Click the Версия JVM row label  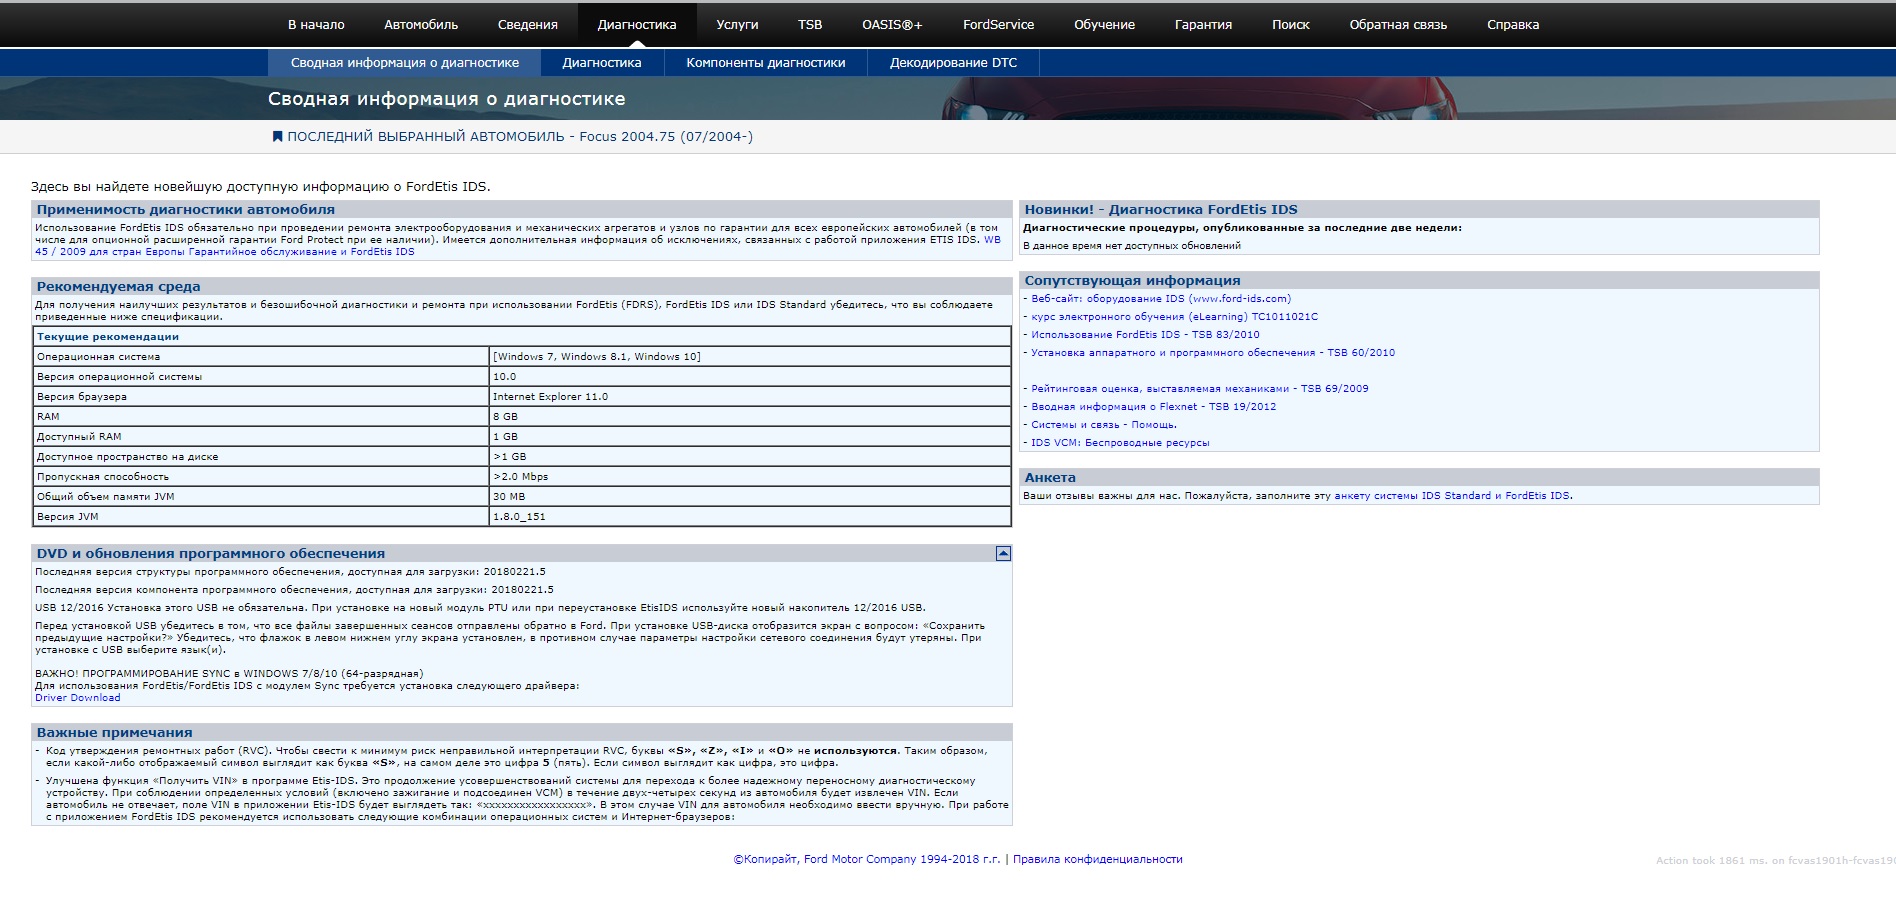coord(261,516)
